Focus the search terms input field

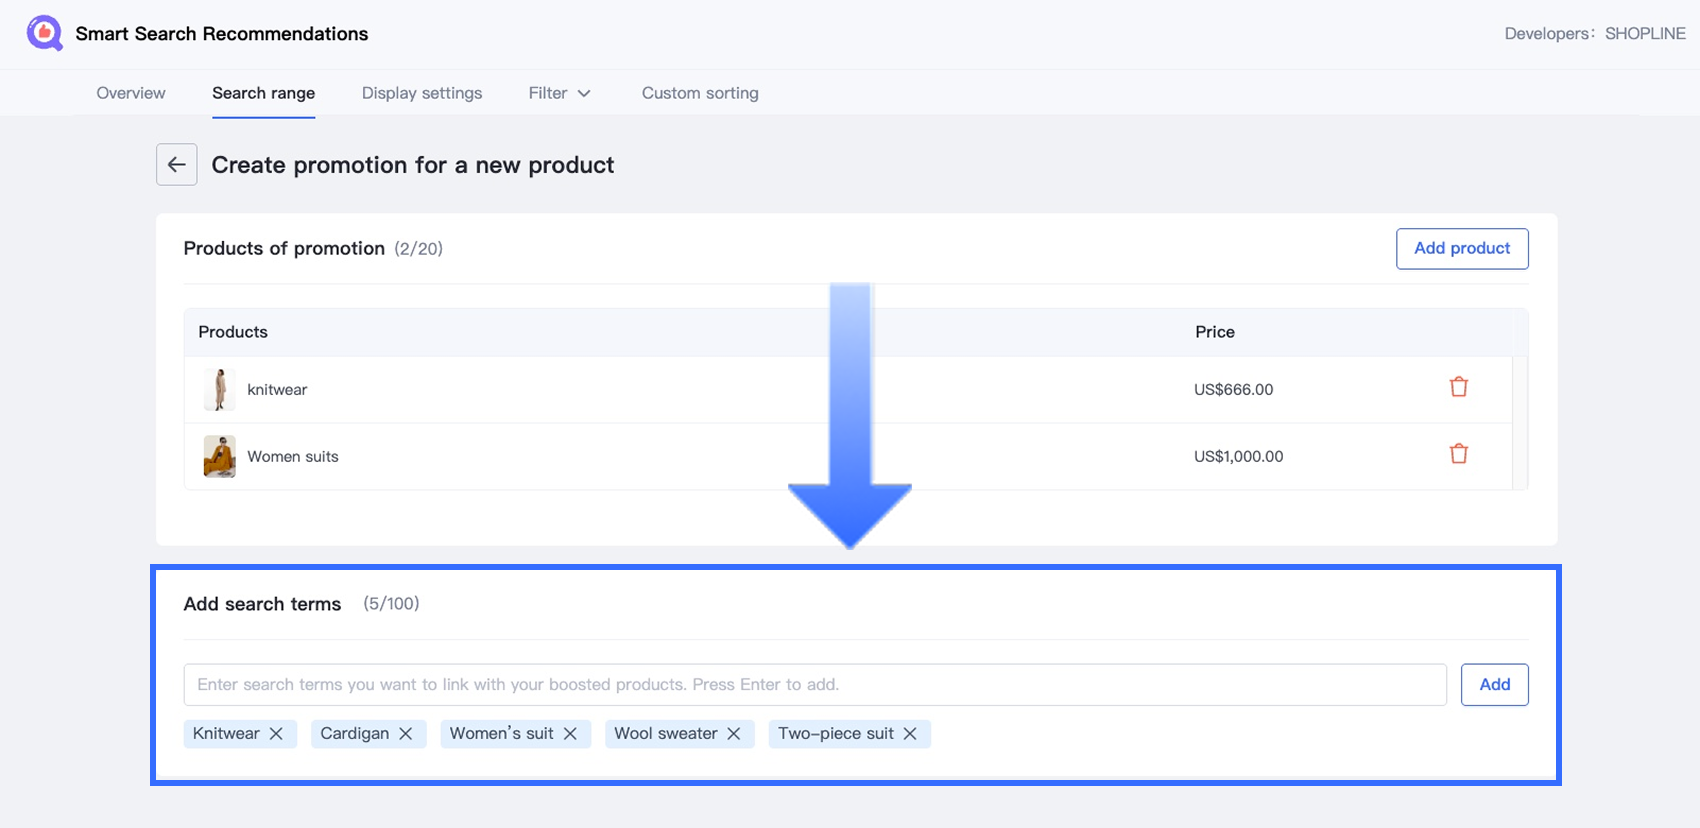click(814, 685)
